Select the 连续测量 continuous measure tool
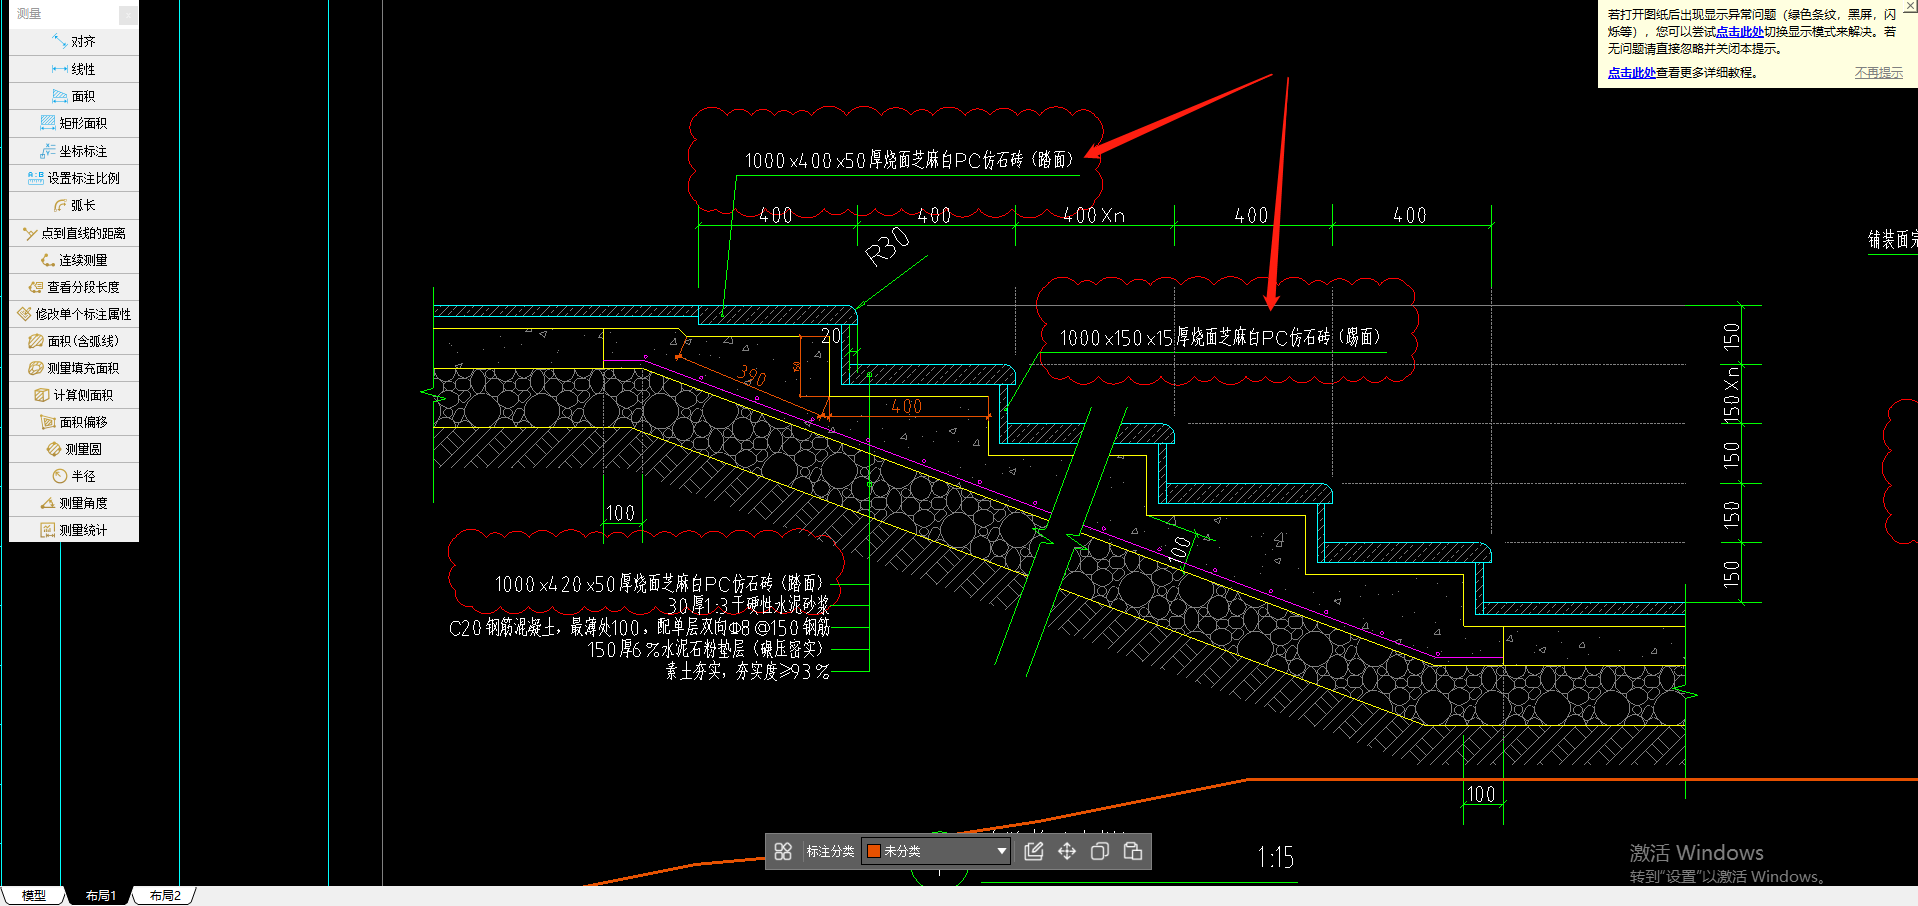The width and height of the screenshot is (1918, 906). coord(74,260)
